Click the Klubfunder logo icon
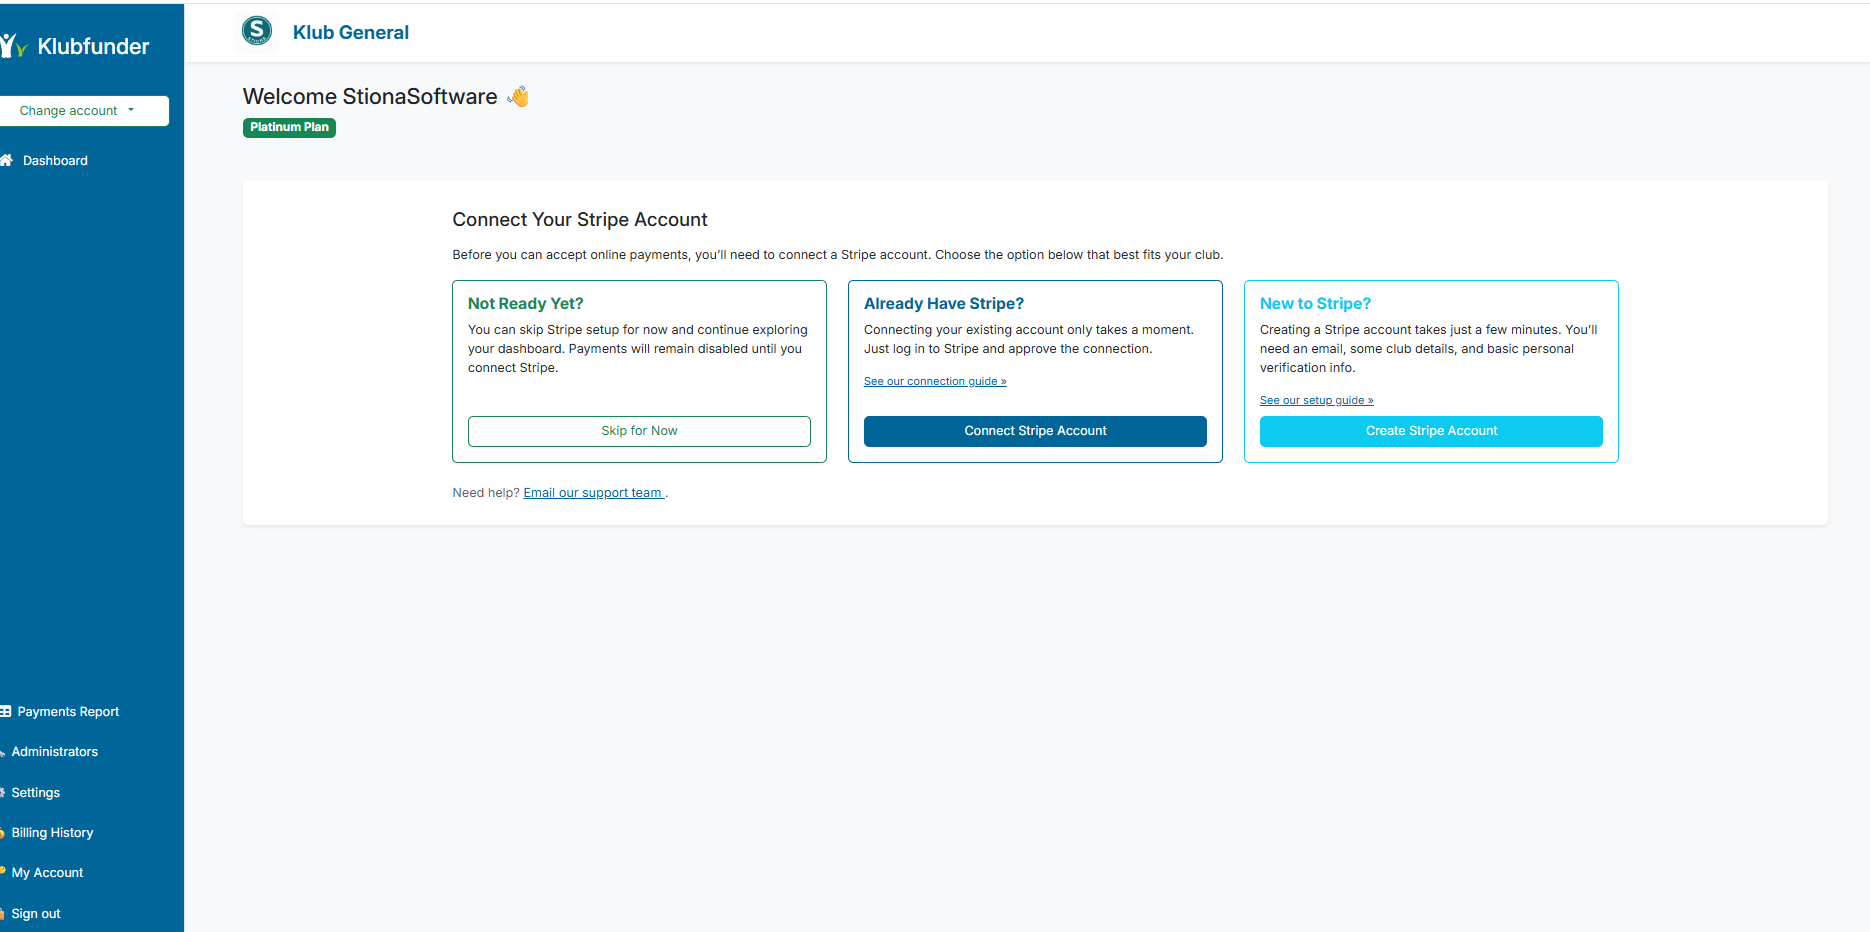This screenshot has height=932, width=1870. pyautogui.click(x=14, y=44)
